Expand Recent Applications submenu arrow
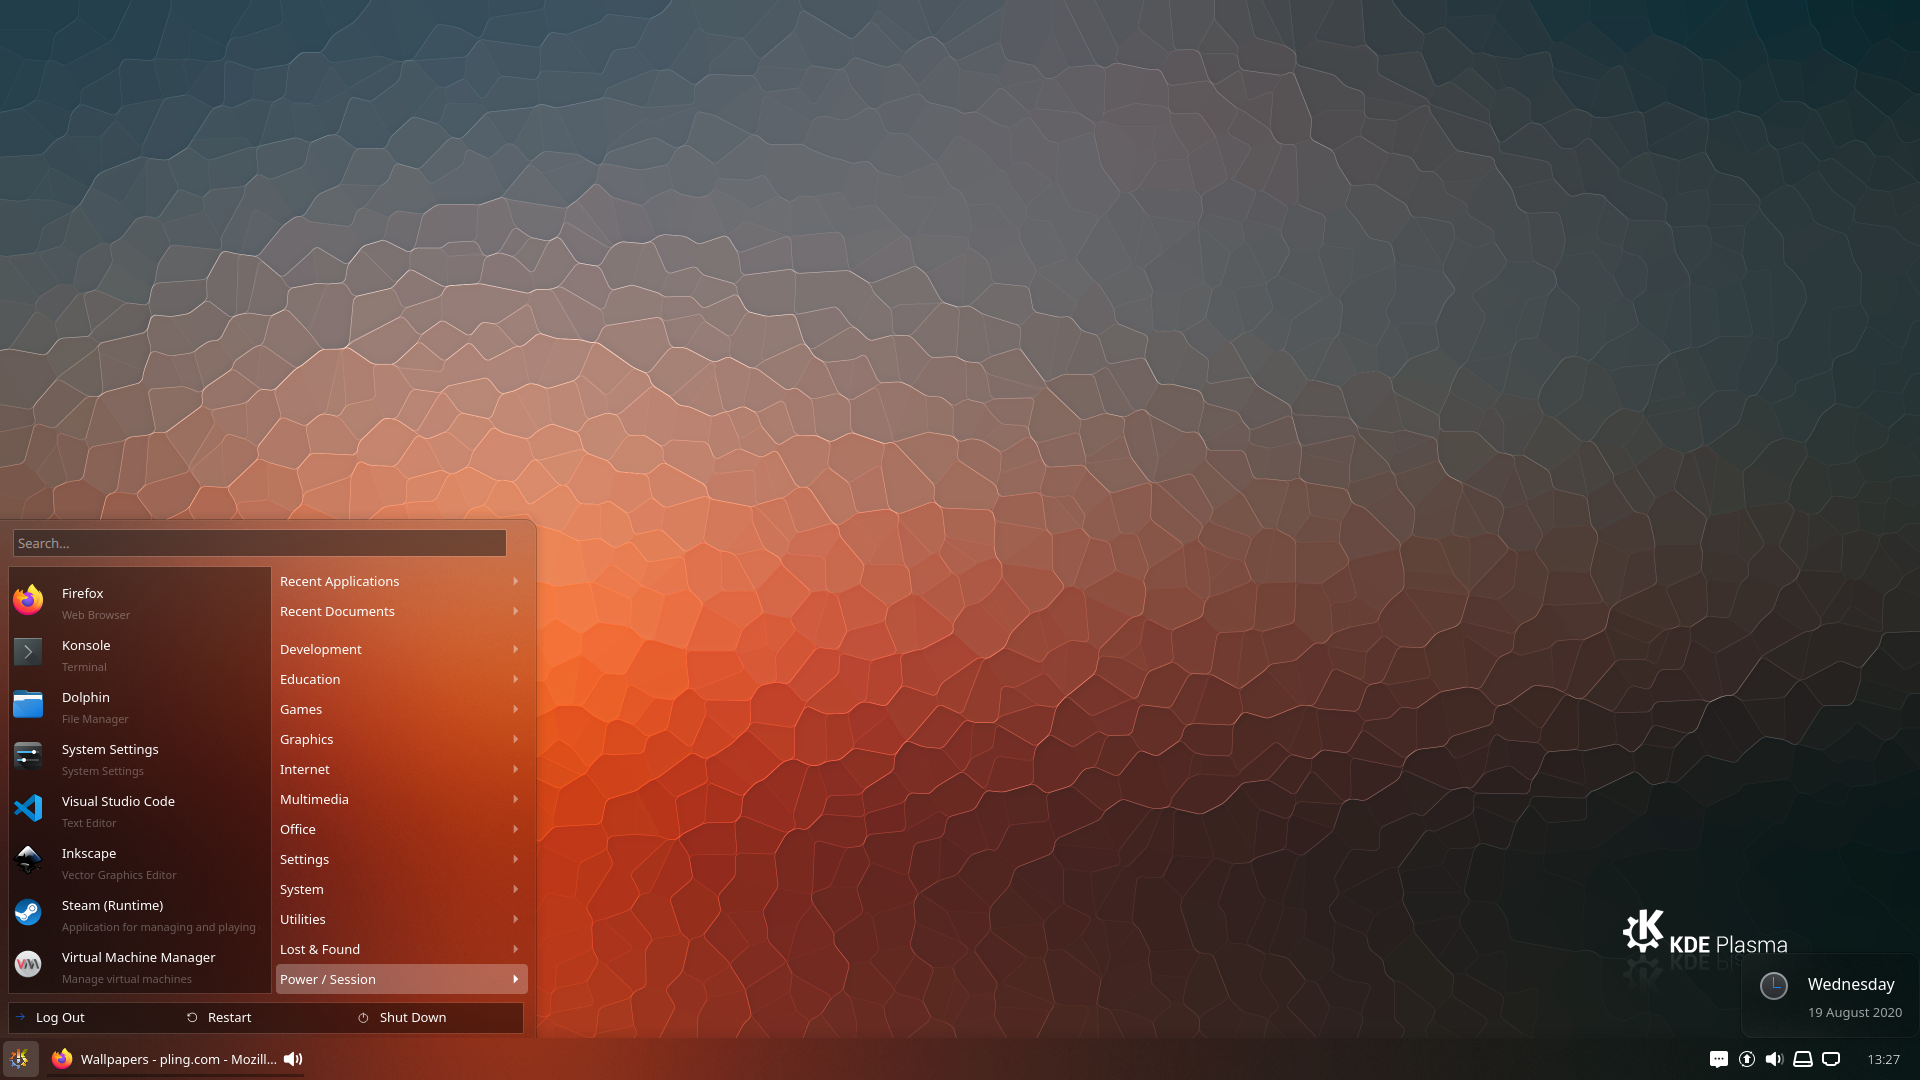1920x1080 pixels. tap(516, 581)
